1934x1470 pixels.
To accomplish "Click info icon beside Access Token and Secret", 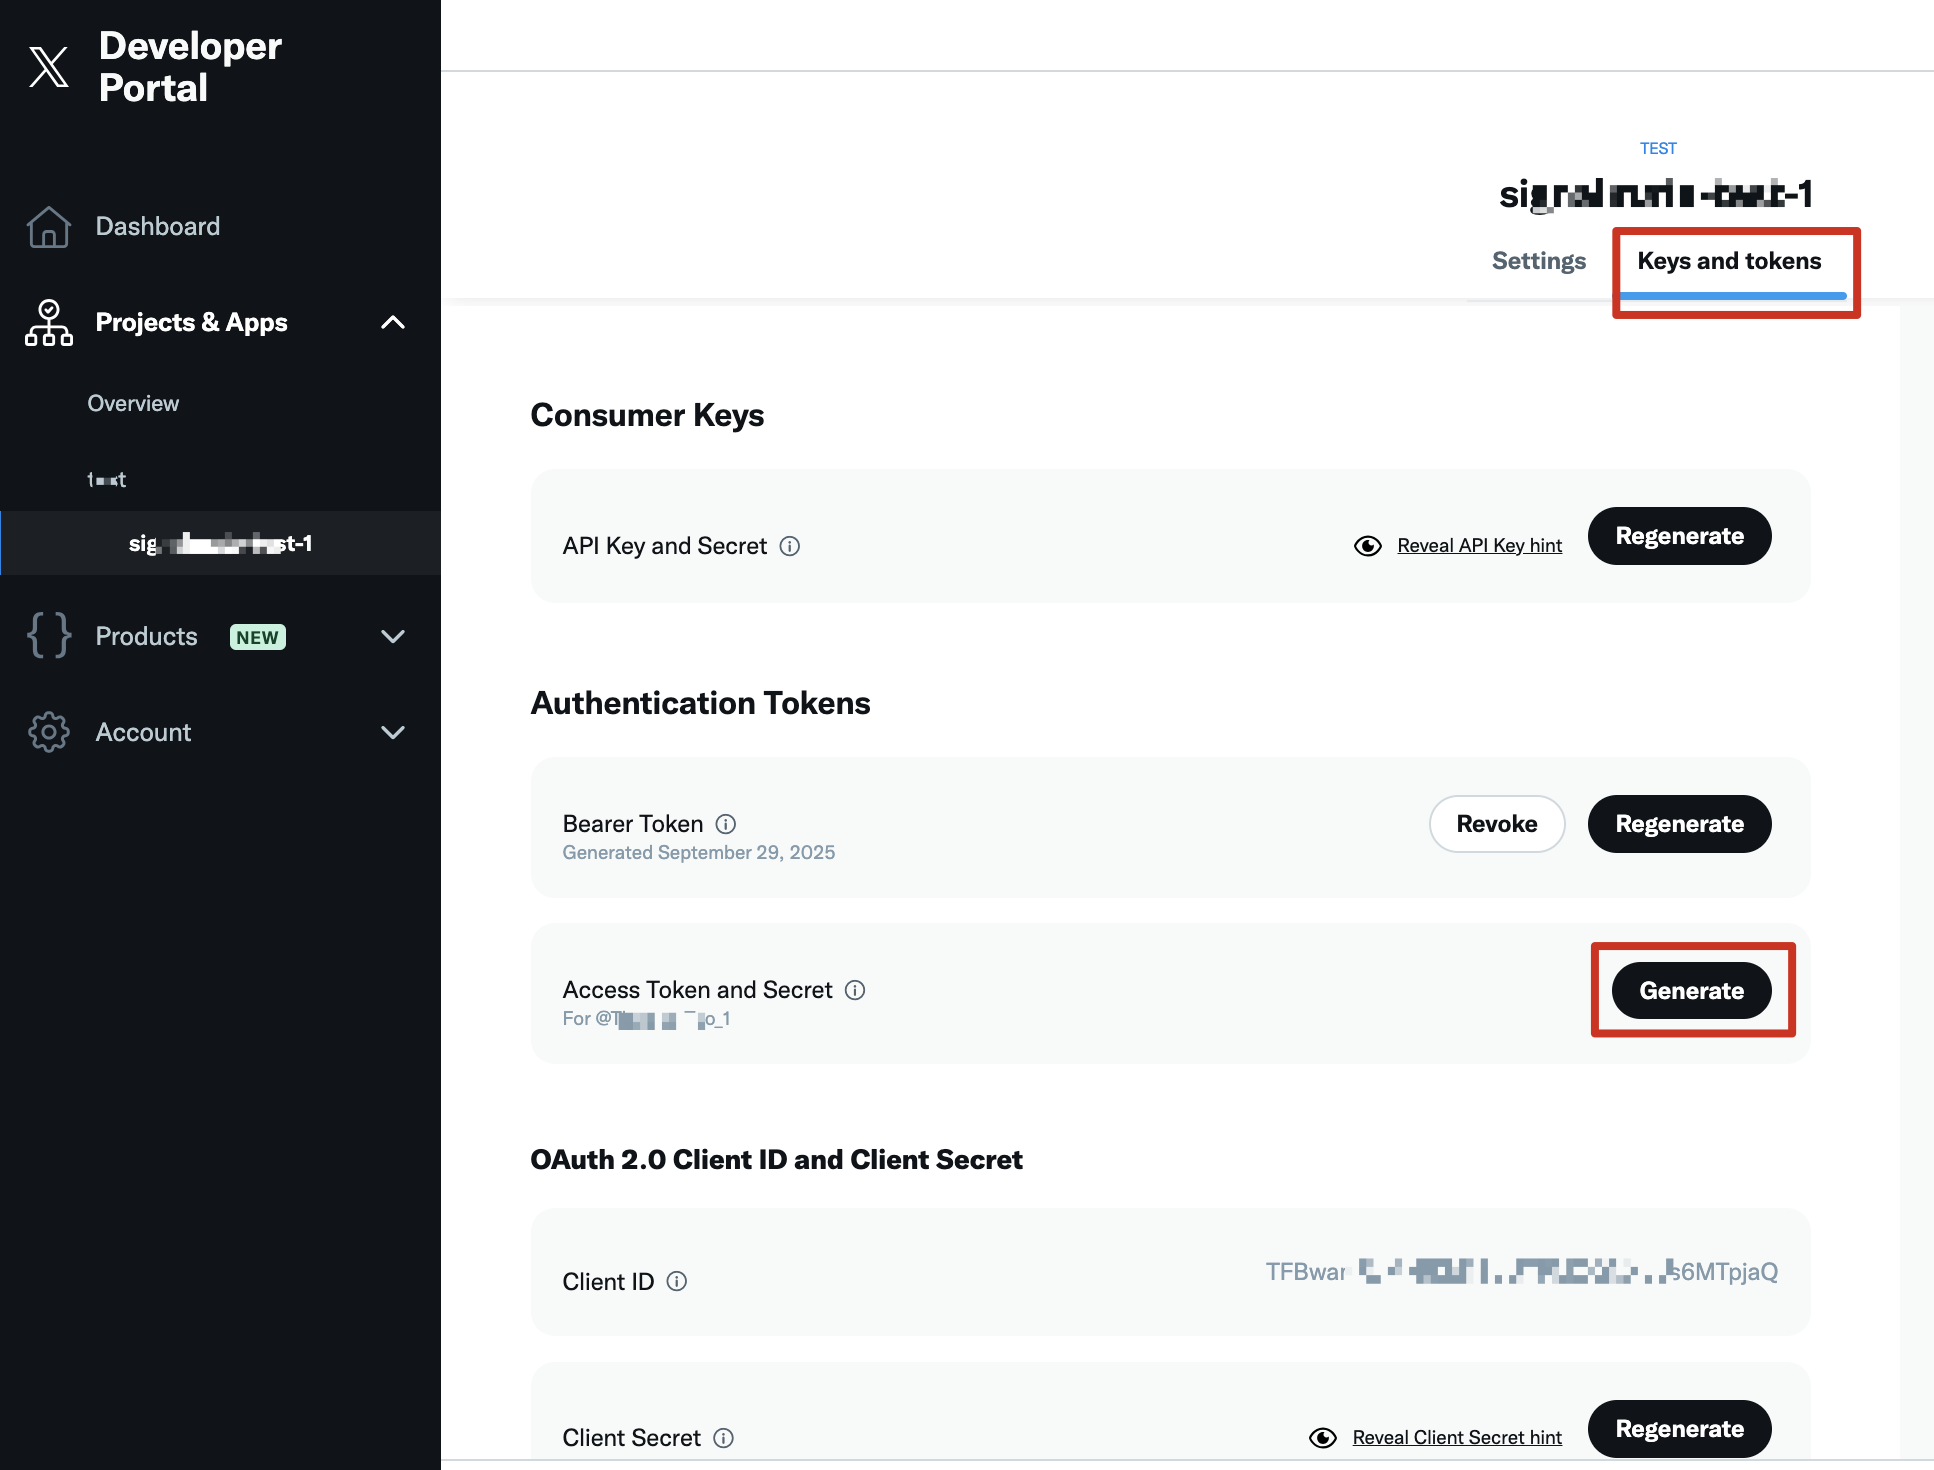I will [x=855, y=990].
